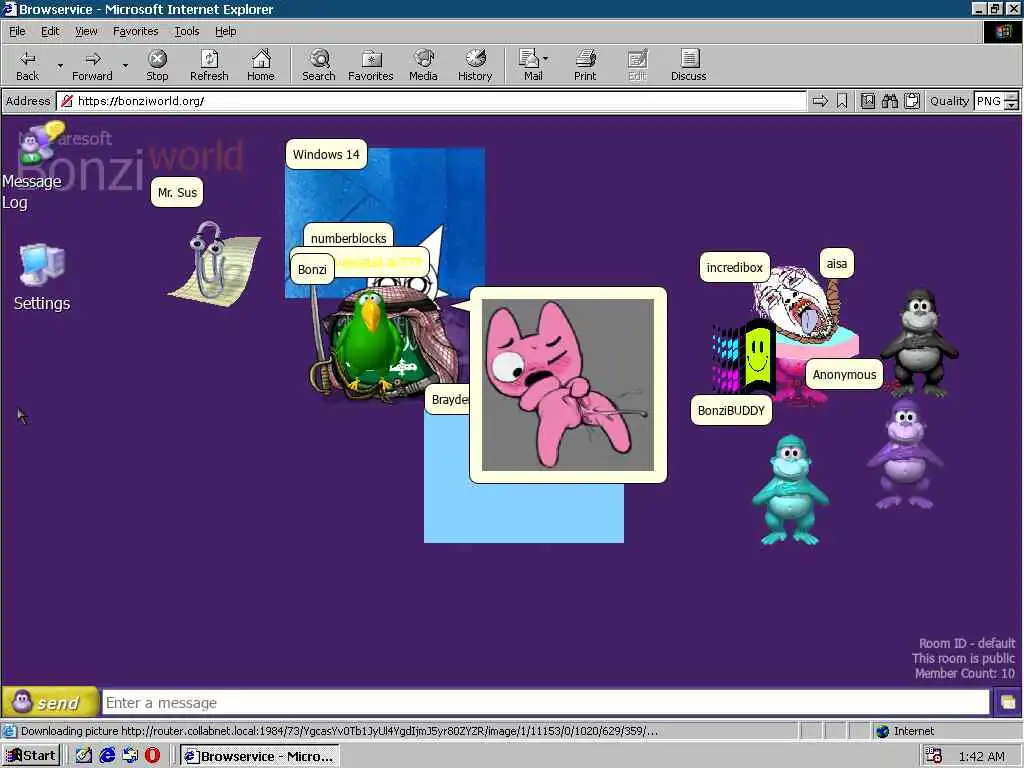Print the current page

click(x=585, y=65)
